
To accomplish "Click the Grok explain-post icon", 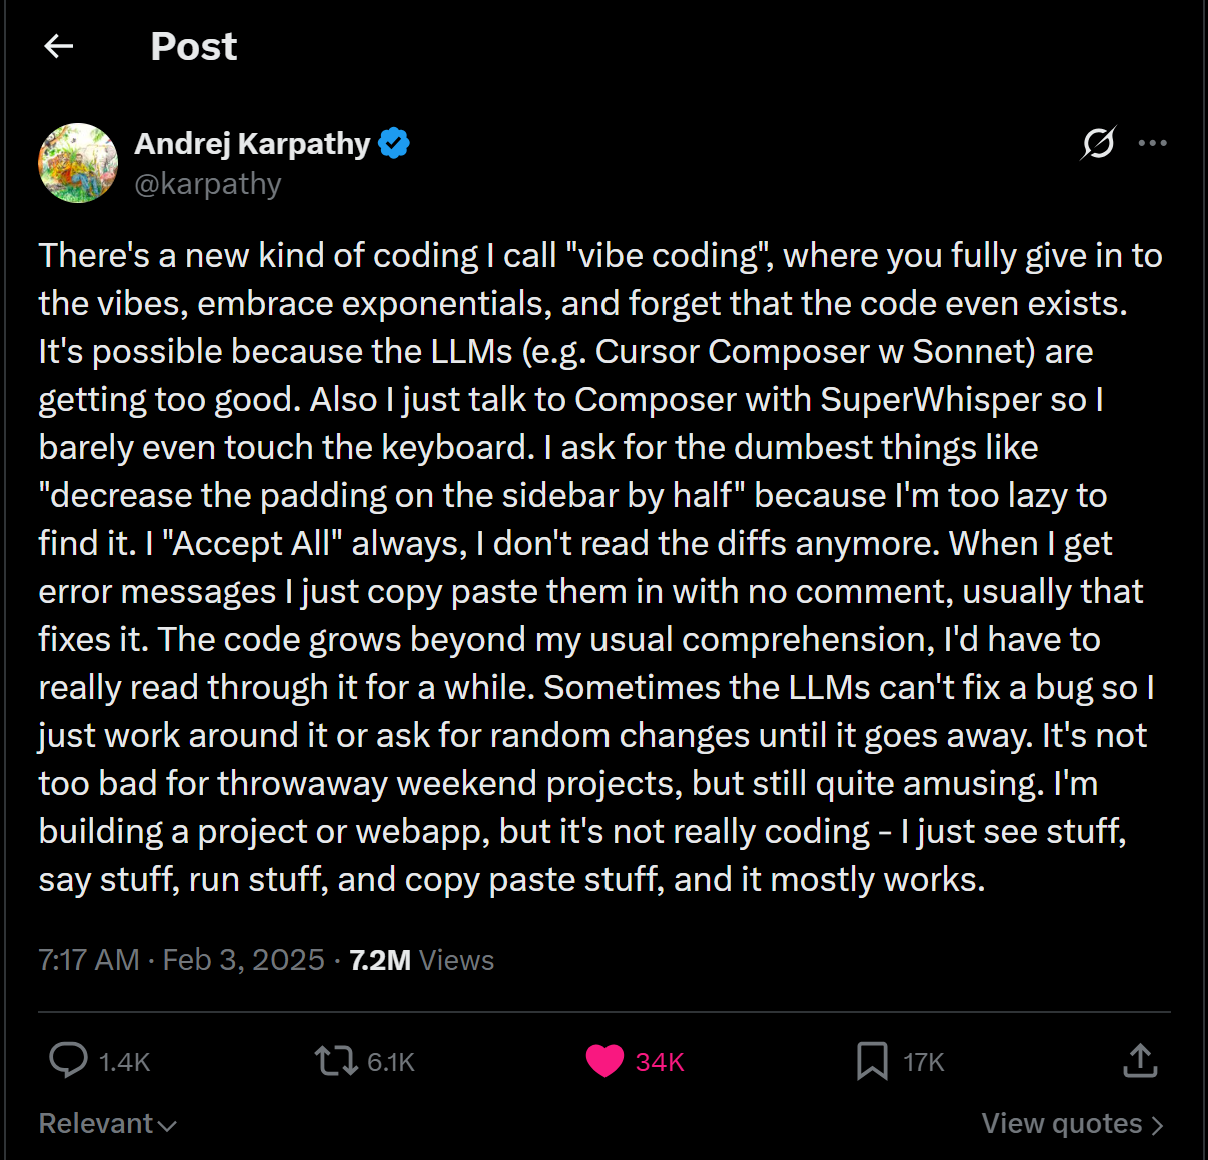I will (1098, 143).
